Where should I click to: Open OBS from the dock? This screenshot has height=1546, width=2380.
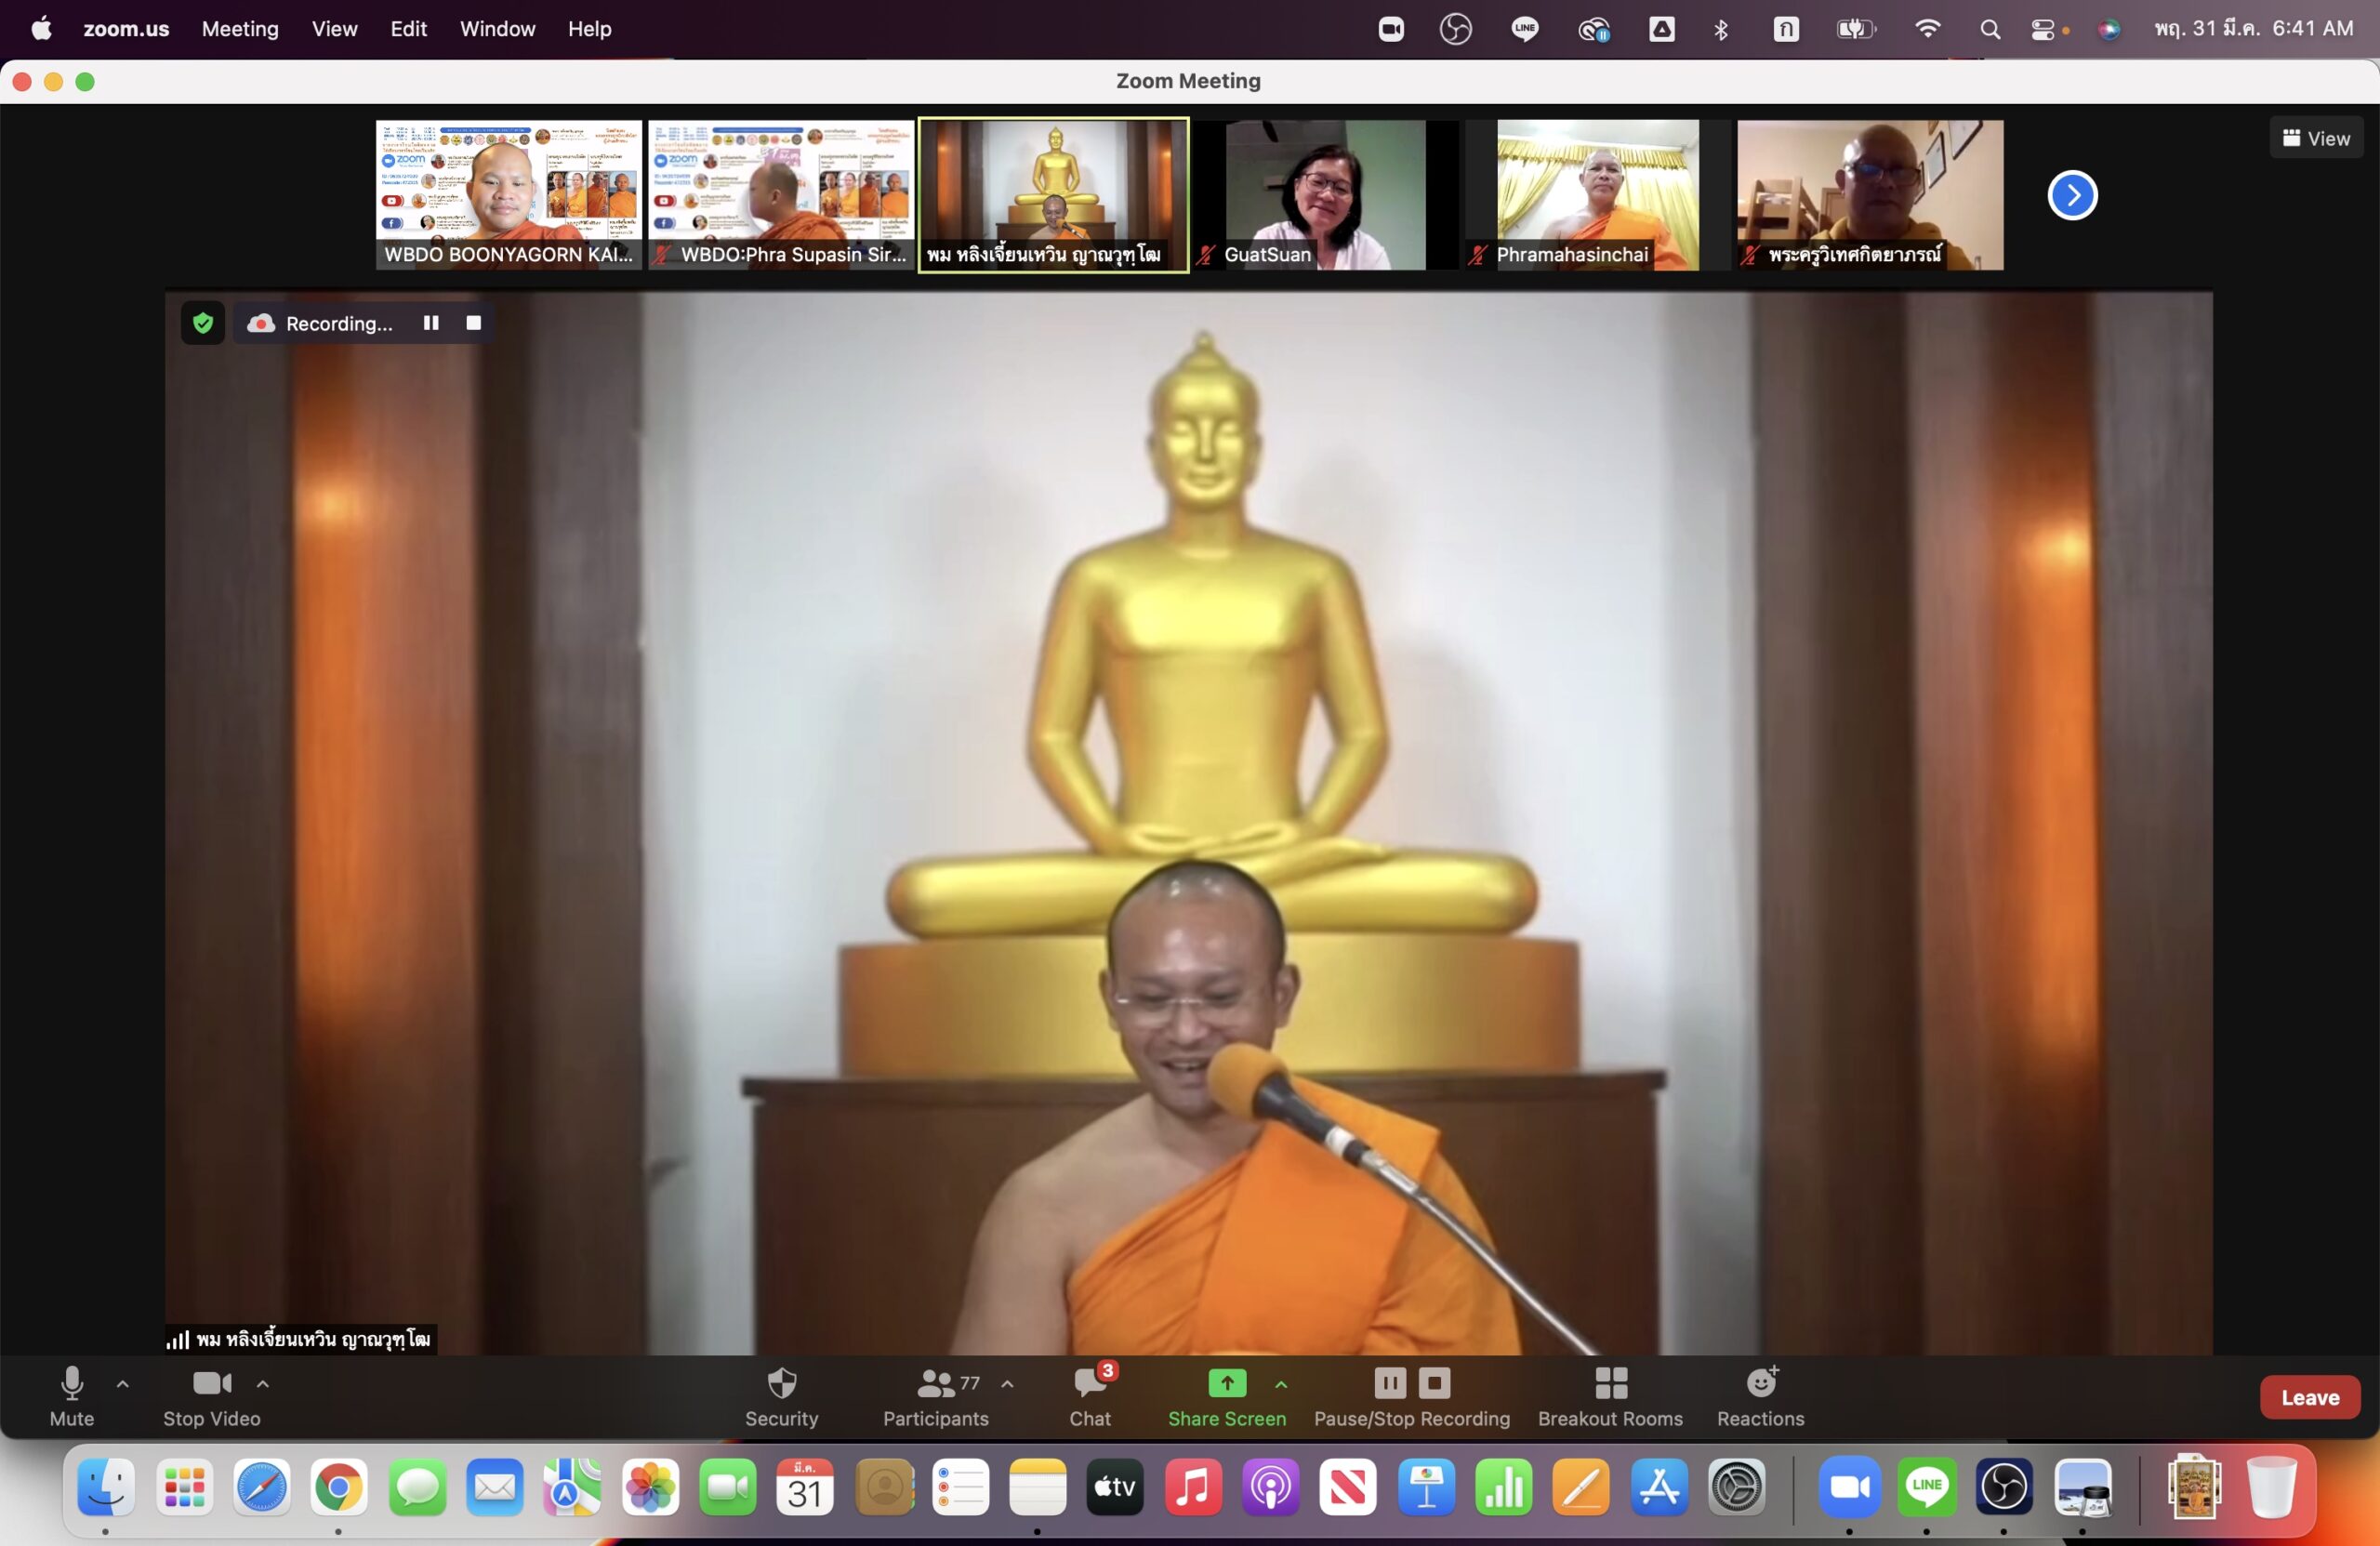coord(2004,1488)
